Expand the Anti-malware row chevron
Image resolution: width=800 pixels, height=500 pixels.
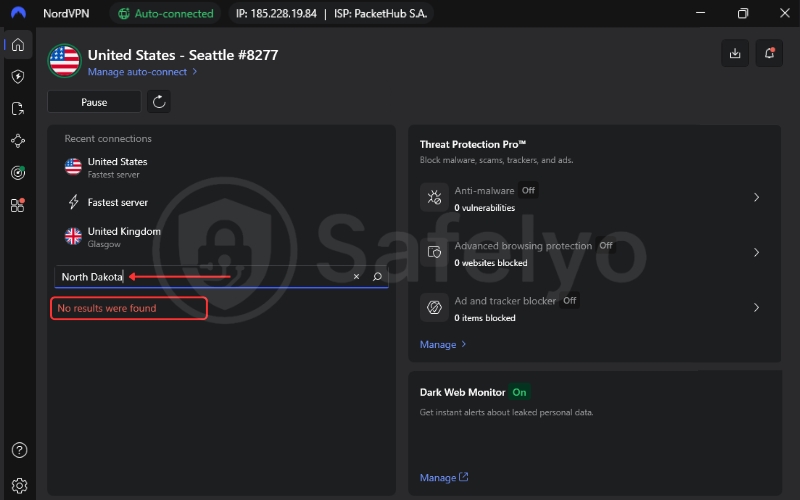(x=756, y=198)
